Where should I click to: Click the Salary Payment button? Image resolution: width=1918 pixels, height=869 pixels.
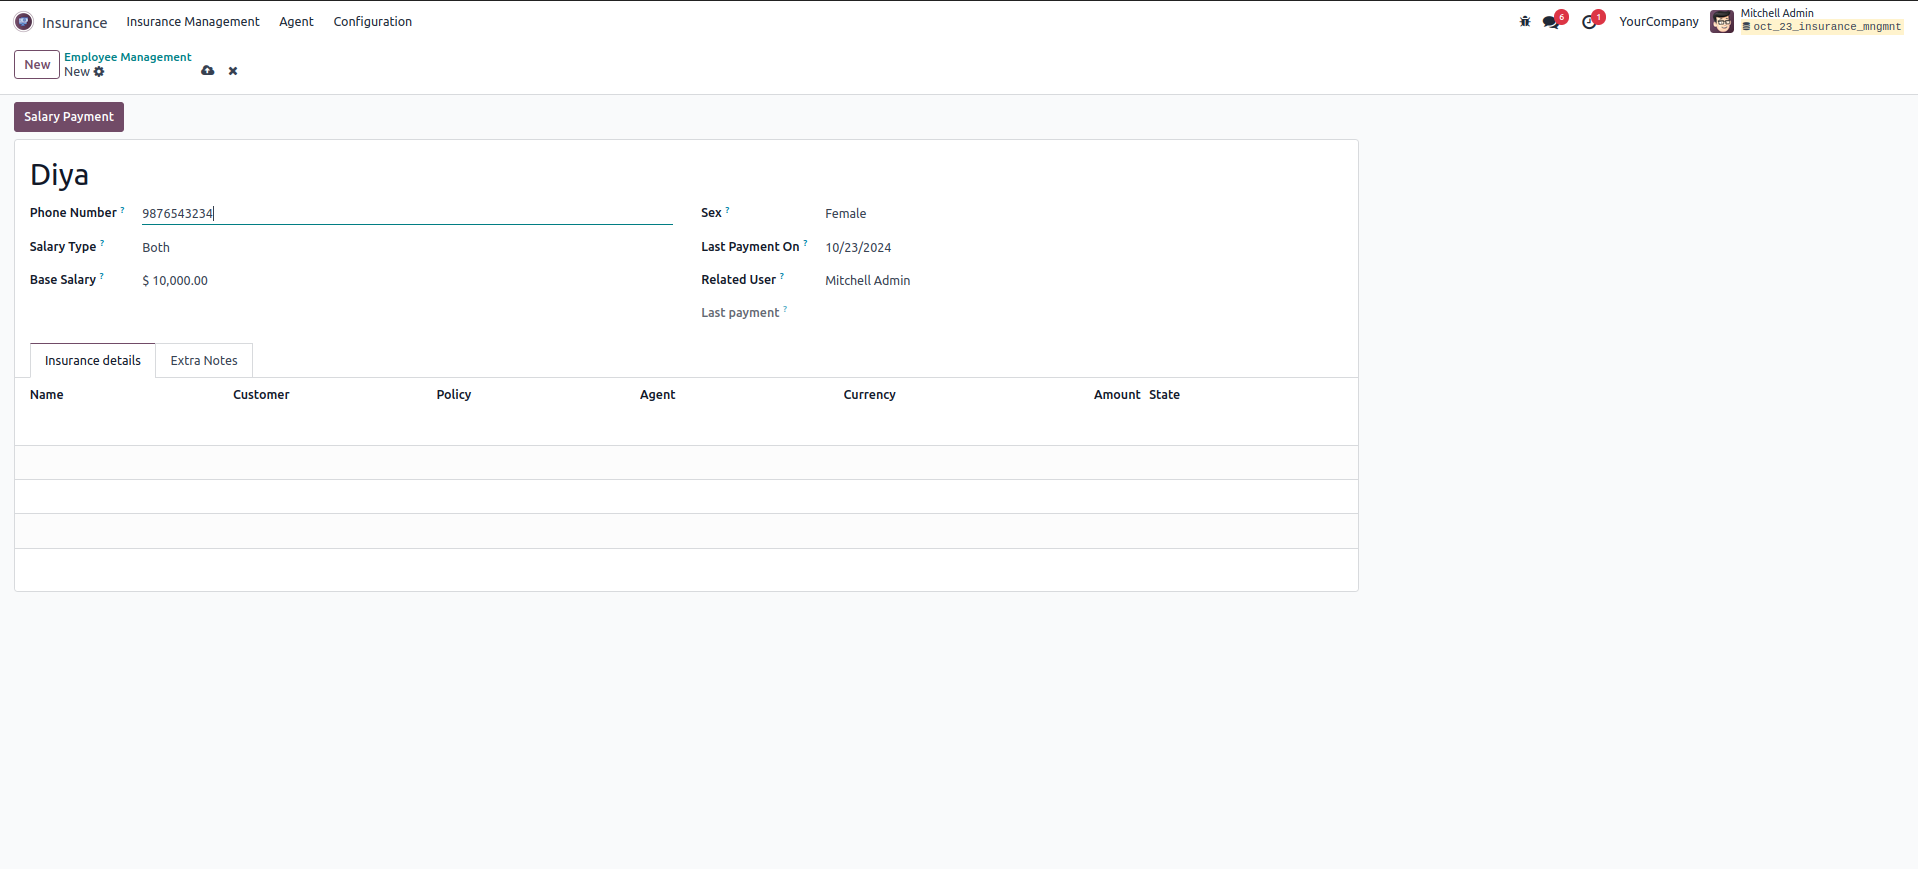pos(69,117)
